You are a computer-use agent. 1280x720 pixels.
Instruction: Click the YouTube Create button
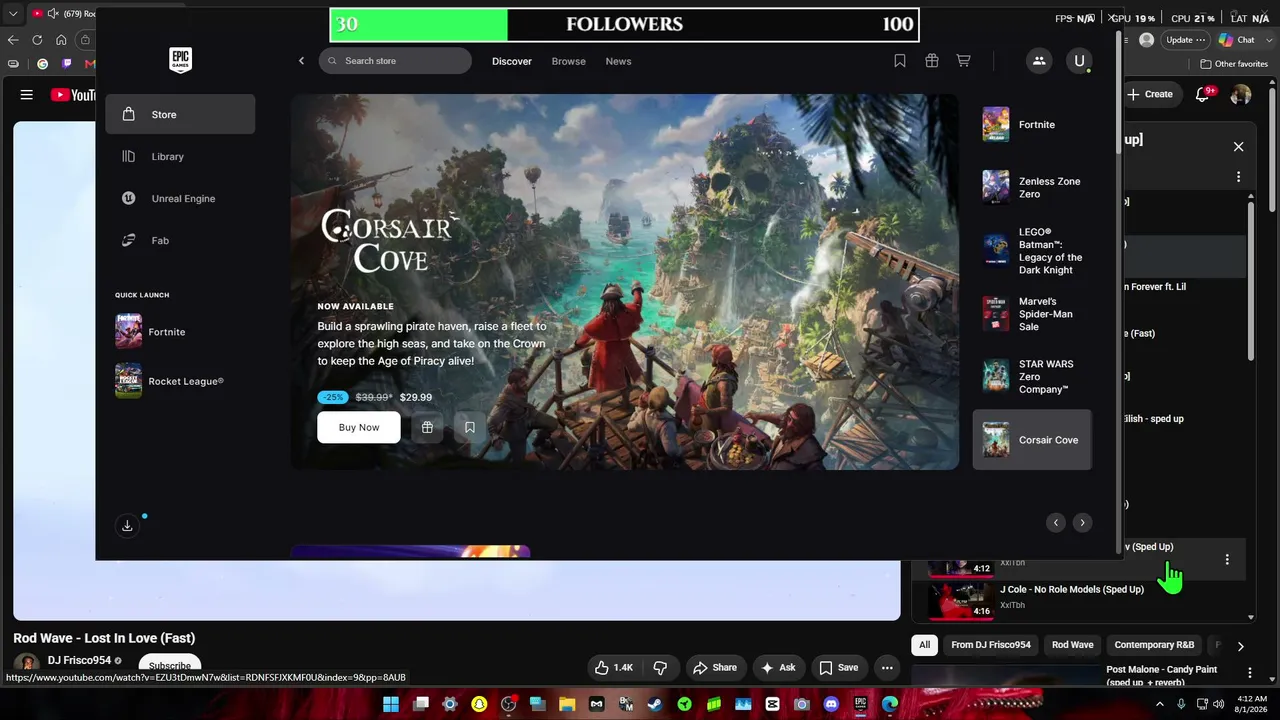[x=1150, y=94]
